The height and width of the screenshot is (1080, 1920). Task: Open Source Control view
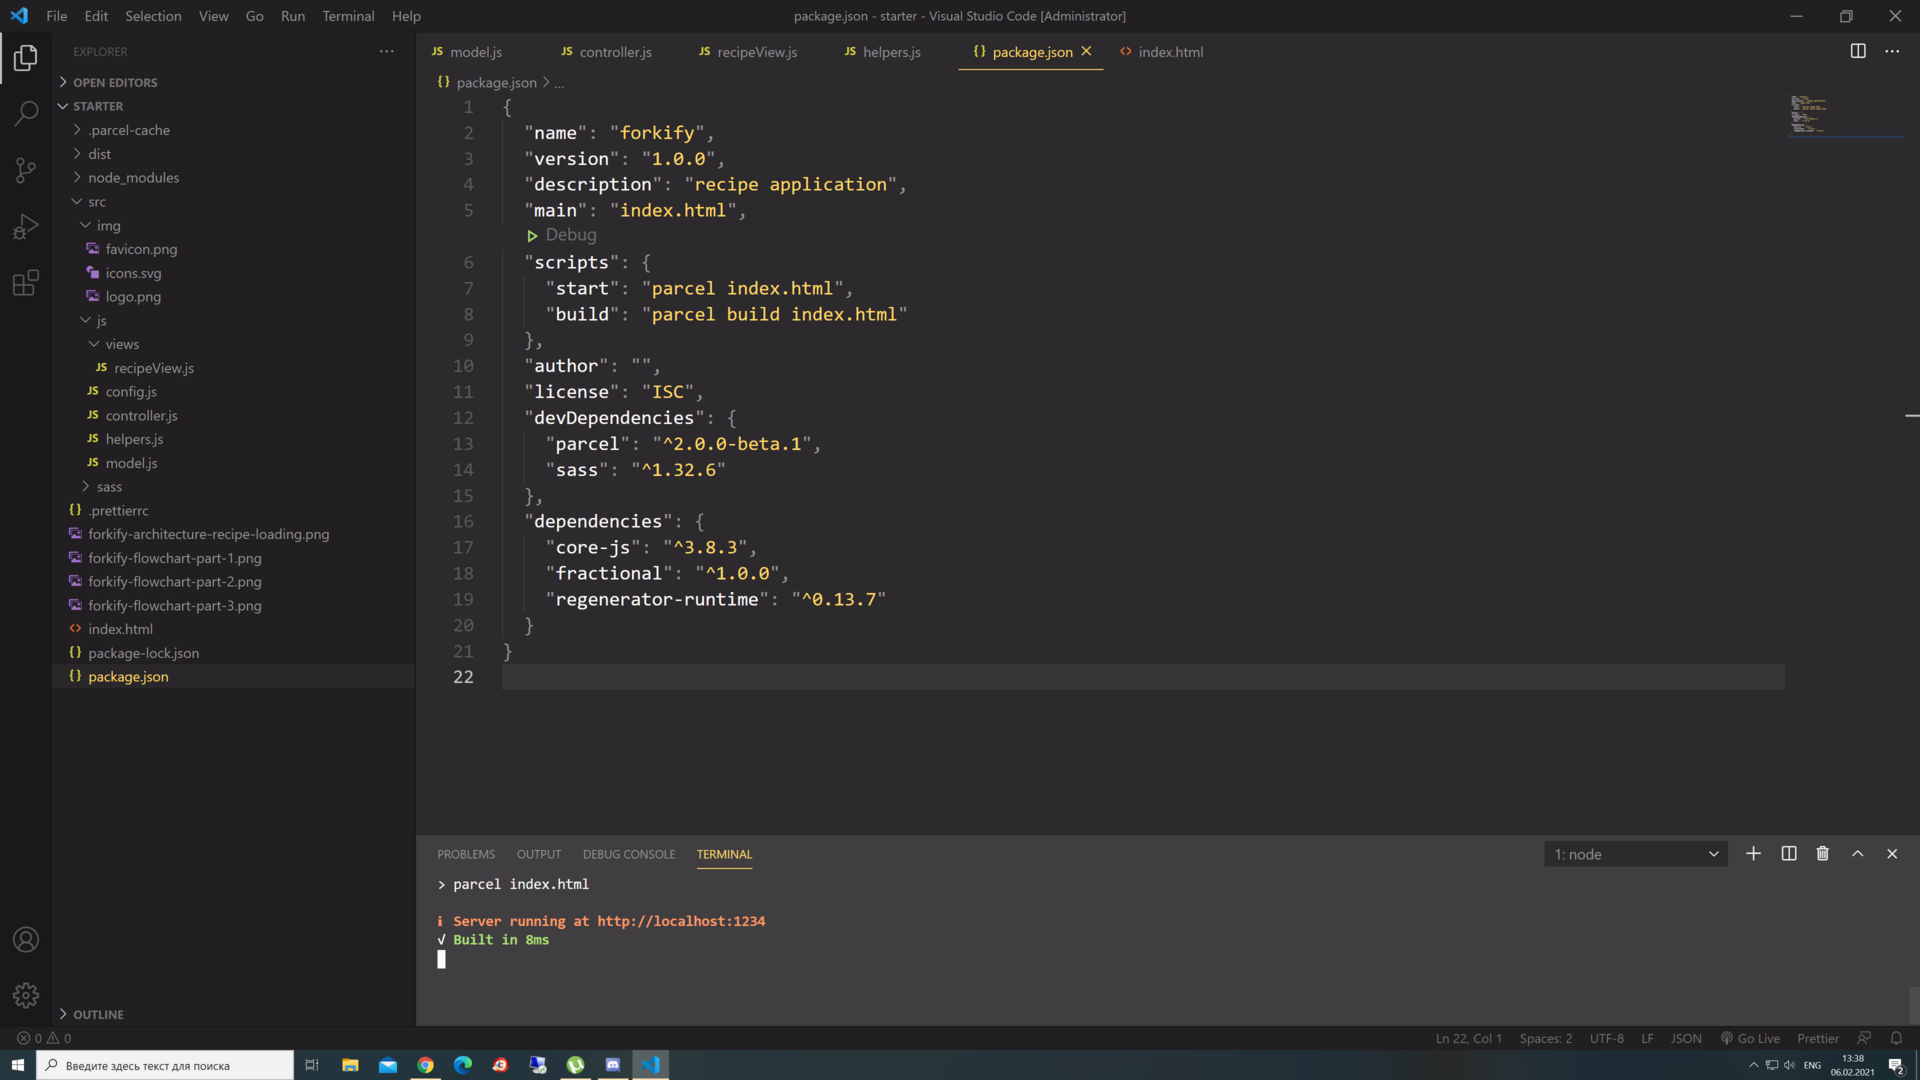pyautogui.click(x=26, y=170)
